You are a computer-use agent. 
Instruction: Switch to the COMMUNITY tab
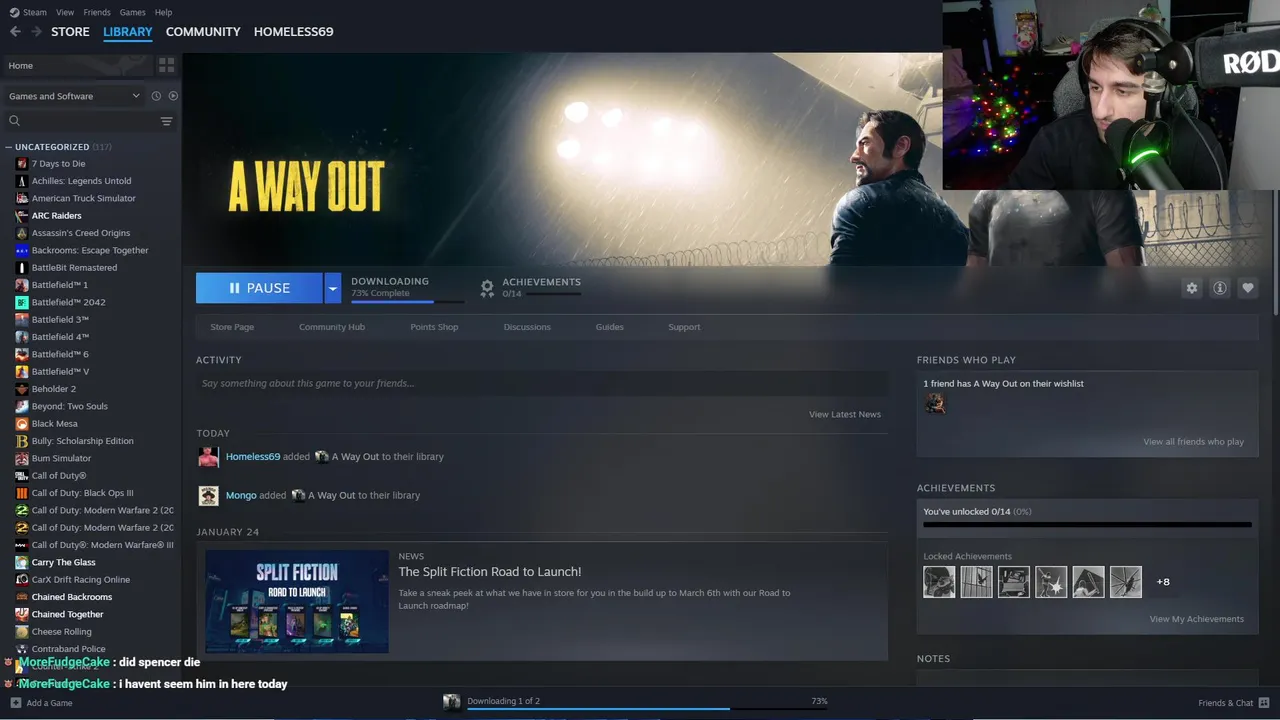[203, 32]
